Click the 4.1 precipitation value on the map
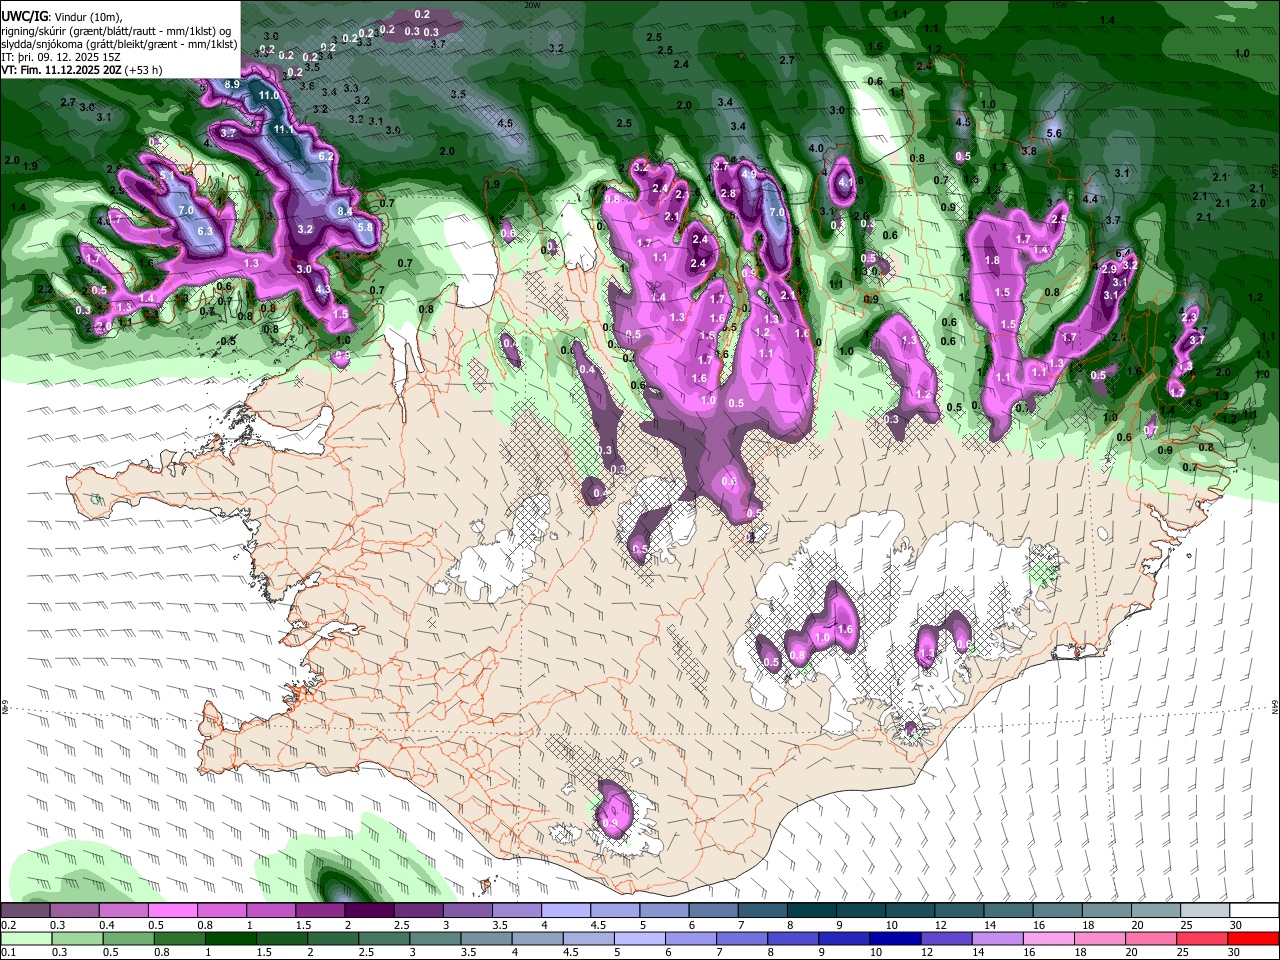 click(x=846, y=182)
